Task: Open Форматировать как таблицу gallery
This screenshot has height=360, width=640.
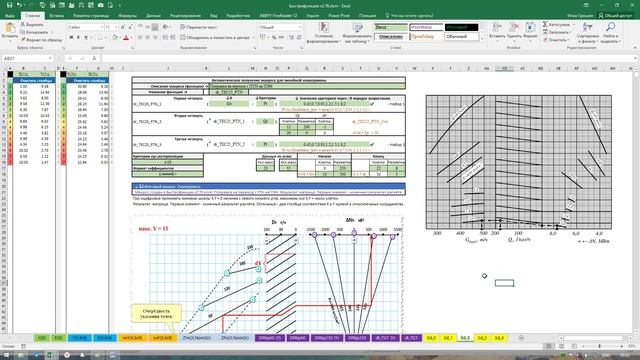Action: 357,33
